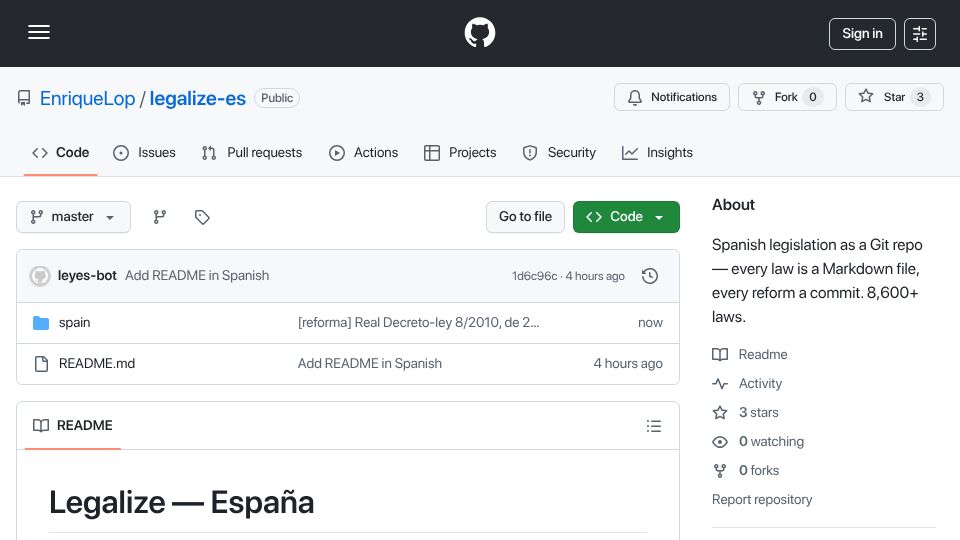Go to GitHub homepage via Octocat logo
This screenshot has width=960, height=540.
[x=479, y=32]
